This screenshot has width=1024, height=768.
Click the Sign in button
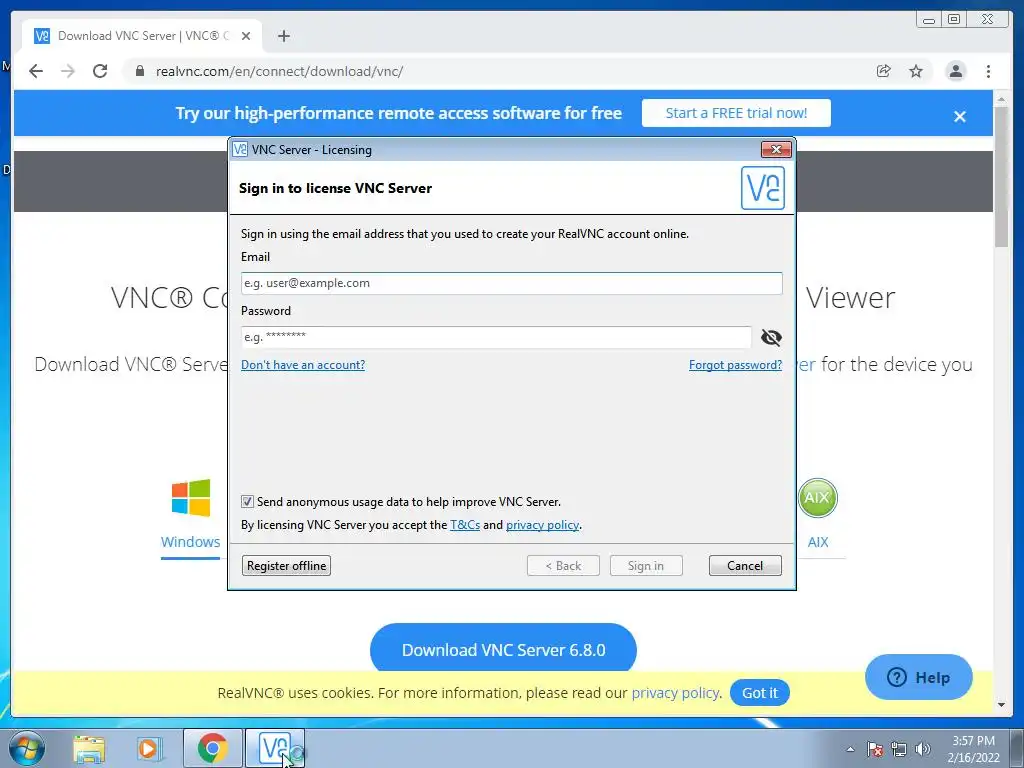click(x=646, y=566)
